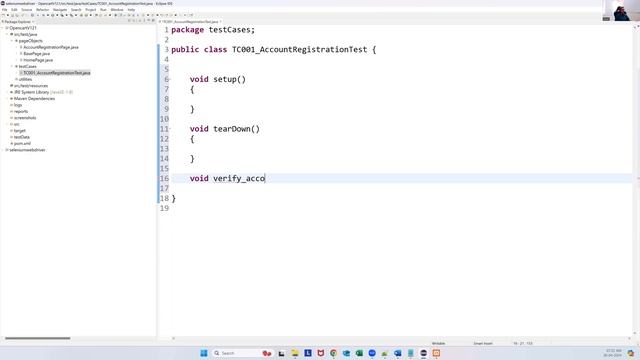
Task: Open the Project menu
Action: (x=91, y=9)
